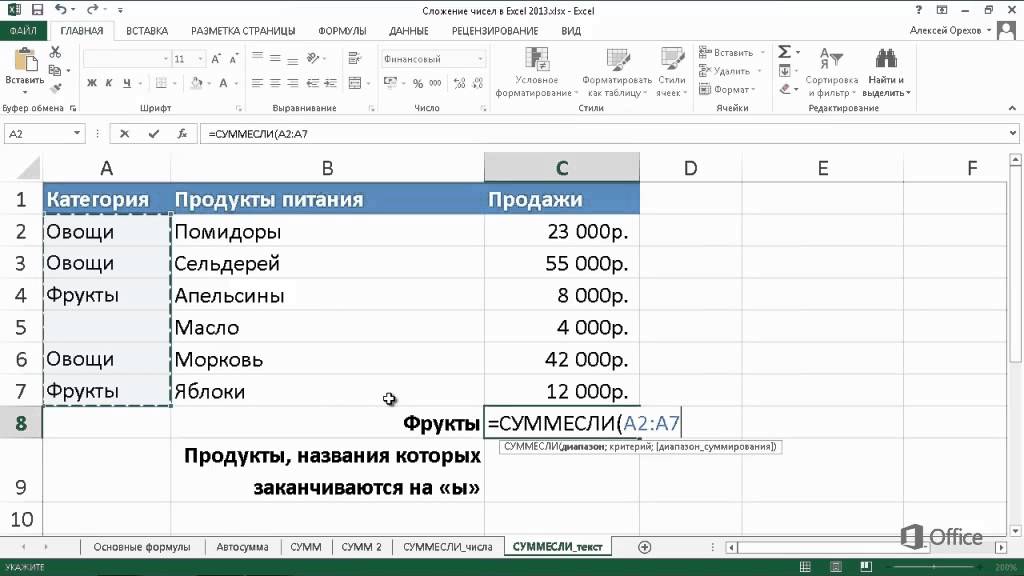Click the increase indent icon
The image size is (1024, 576).
coord(330,84)
